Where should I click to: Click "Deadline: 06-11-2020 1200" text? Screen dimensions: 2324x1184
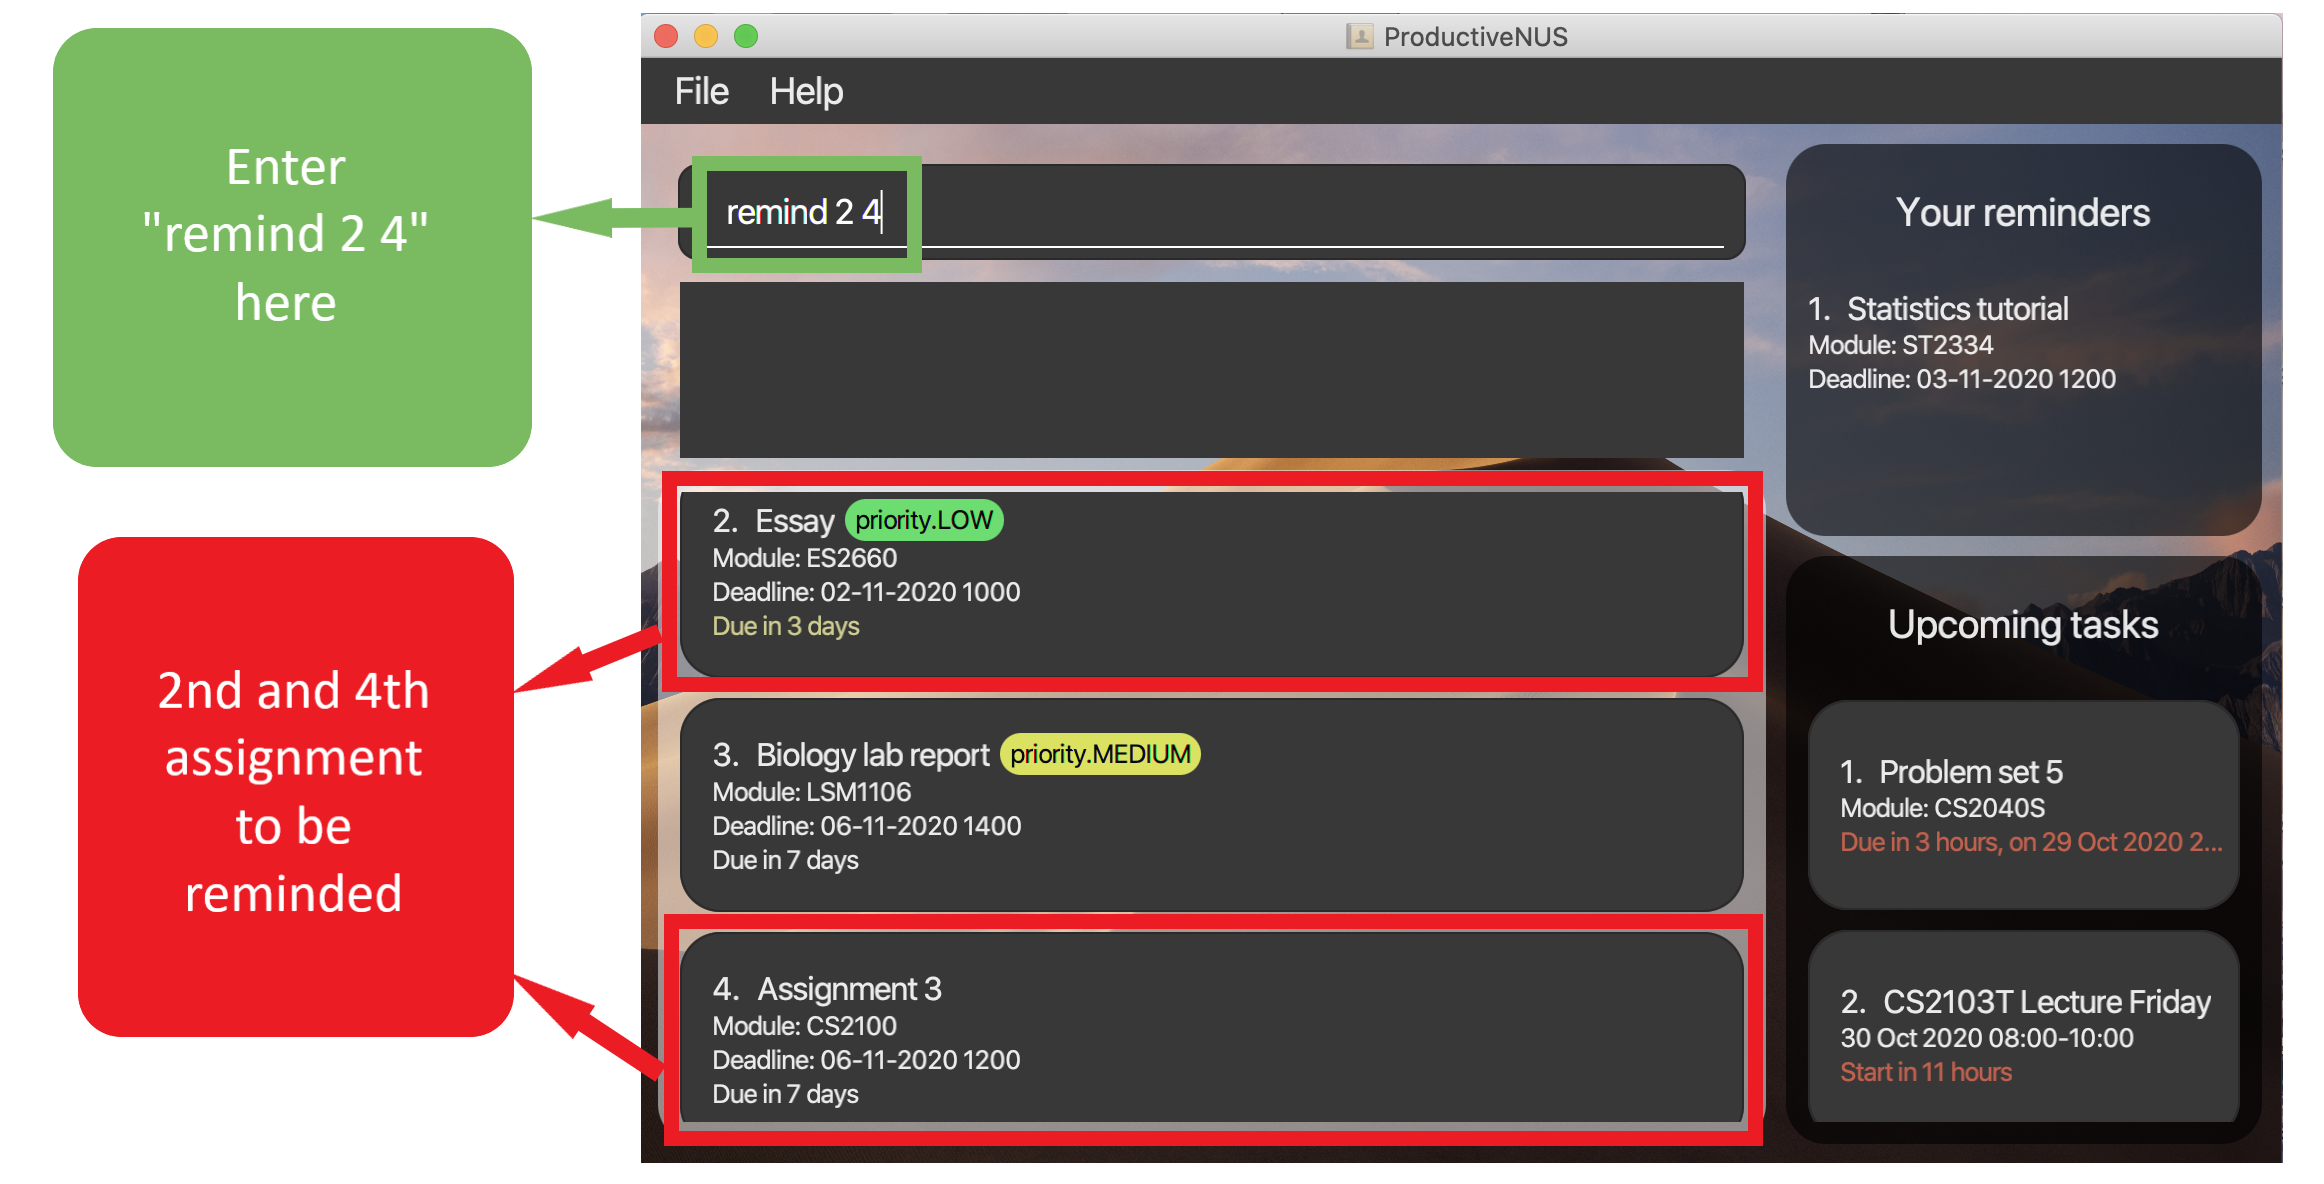[866, 1060]
